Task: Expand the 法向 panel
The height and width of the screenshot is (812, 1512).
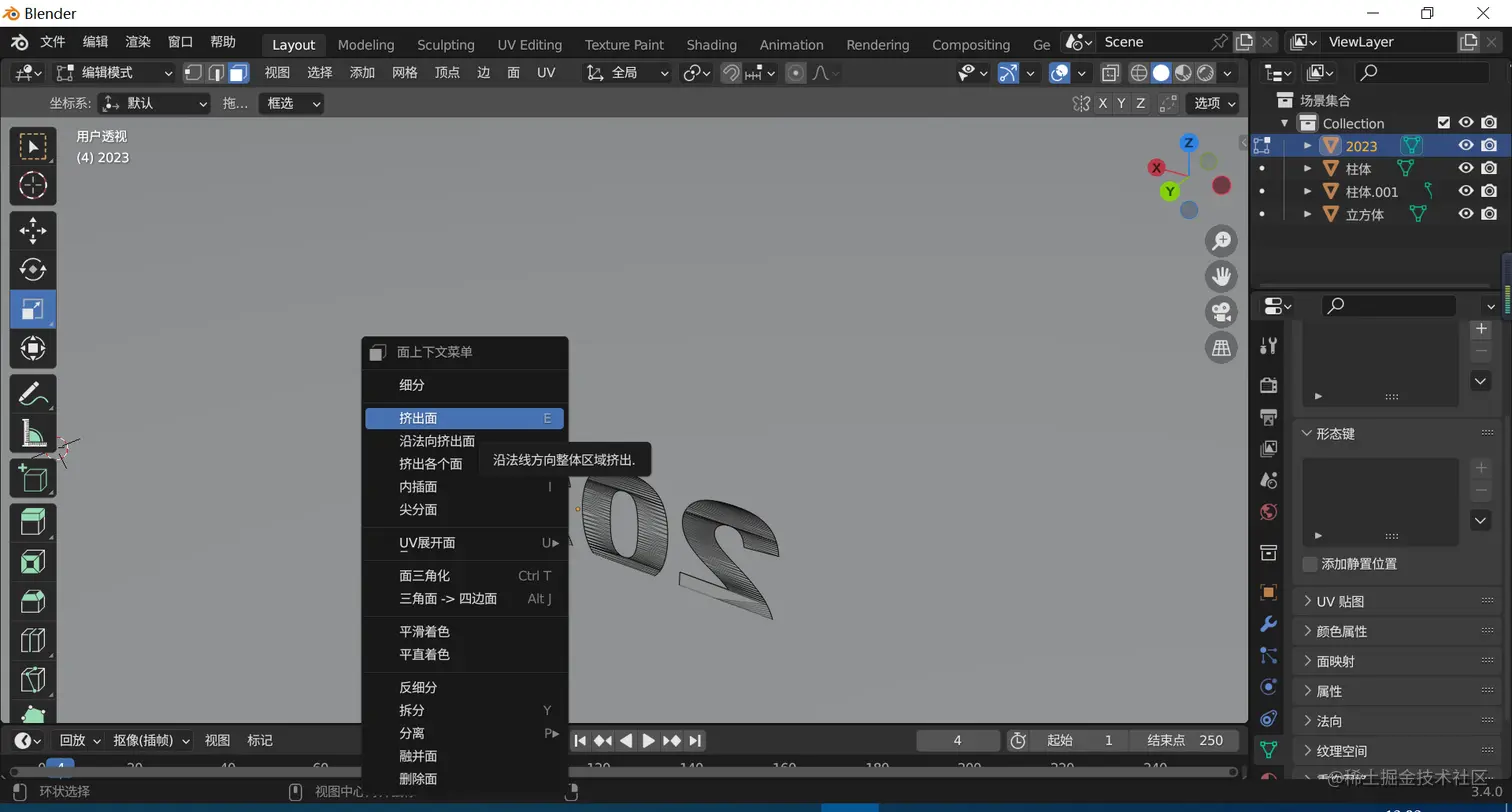Action: (x=1397, y=721)
